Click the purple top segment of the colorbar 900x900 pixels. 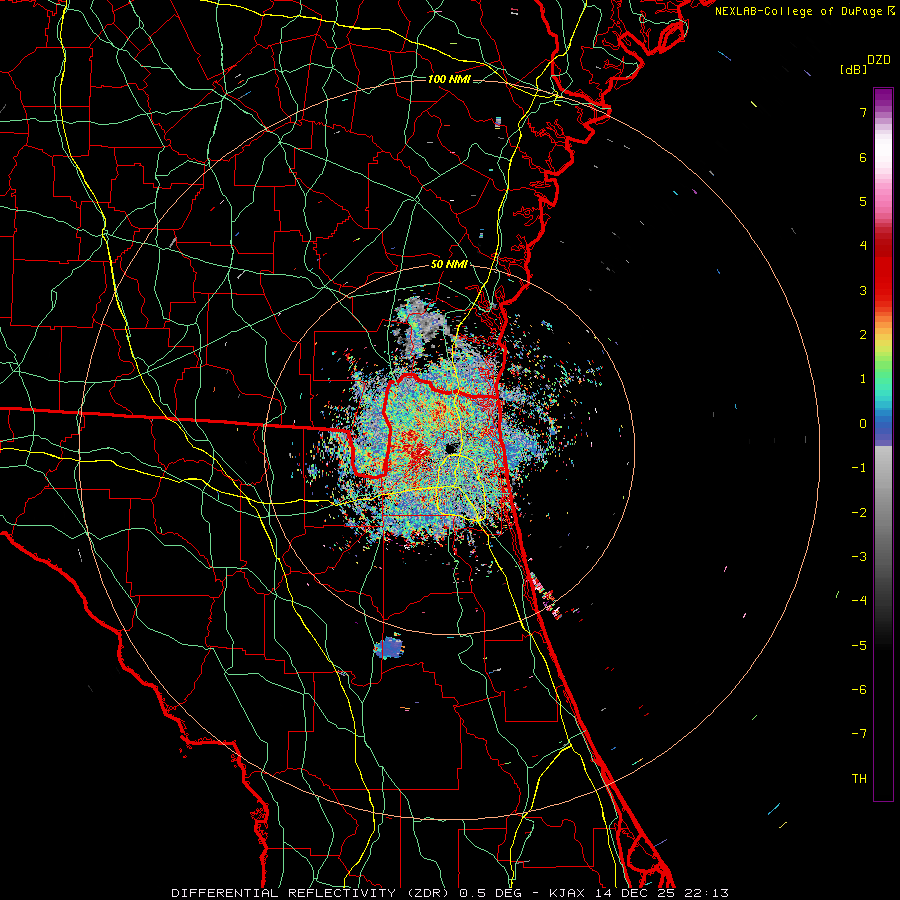coord(883,98)
